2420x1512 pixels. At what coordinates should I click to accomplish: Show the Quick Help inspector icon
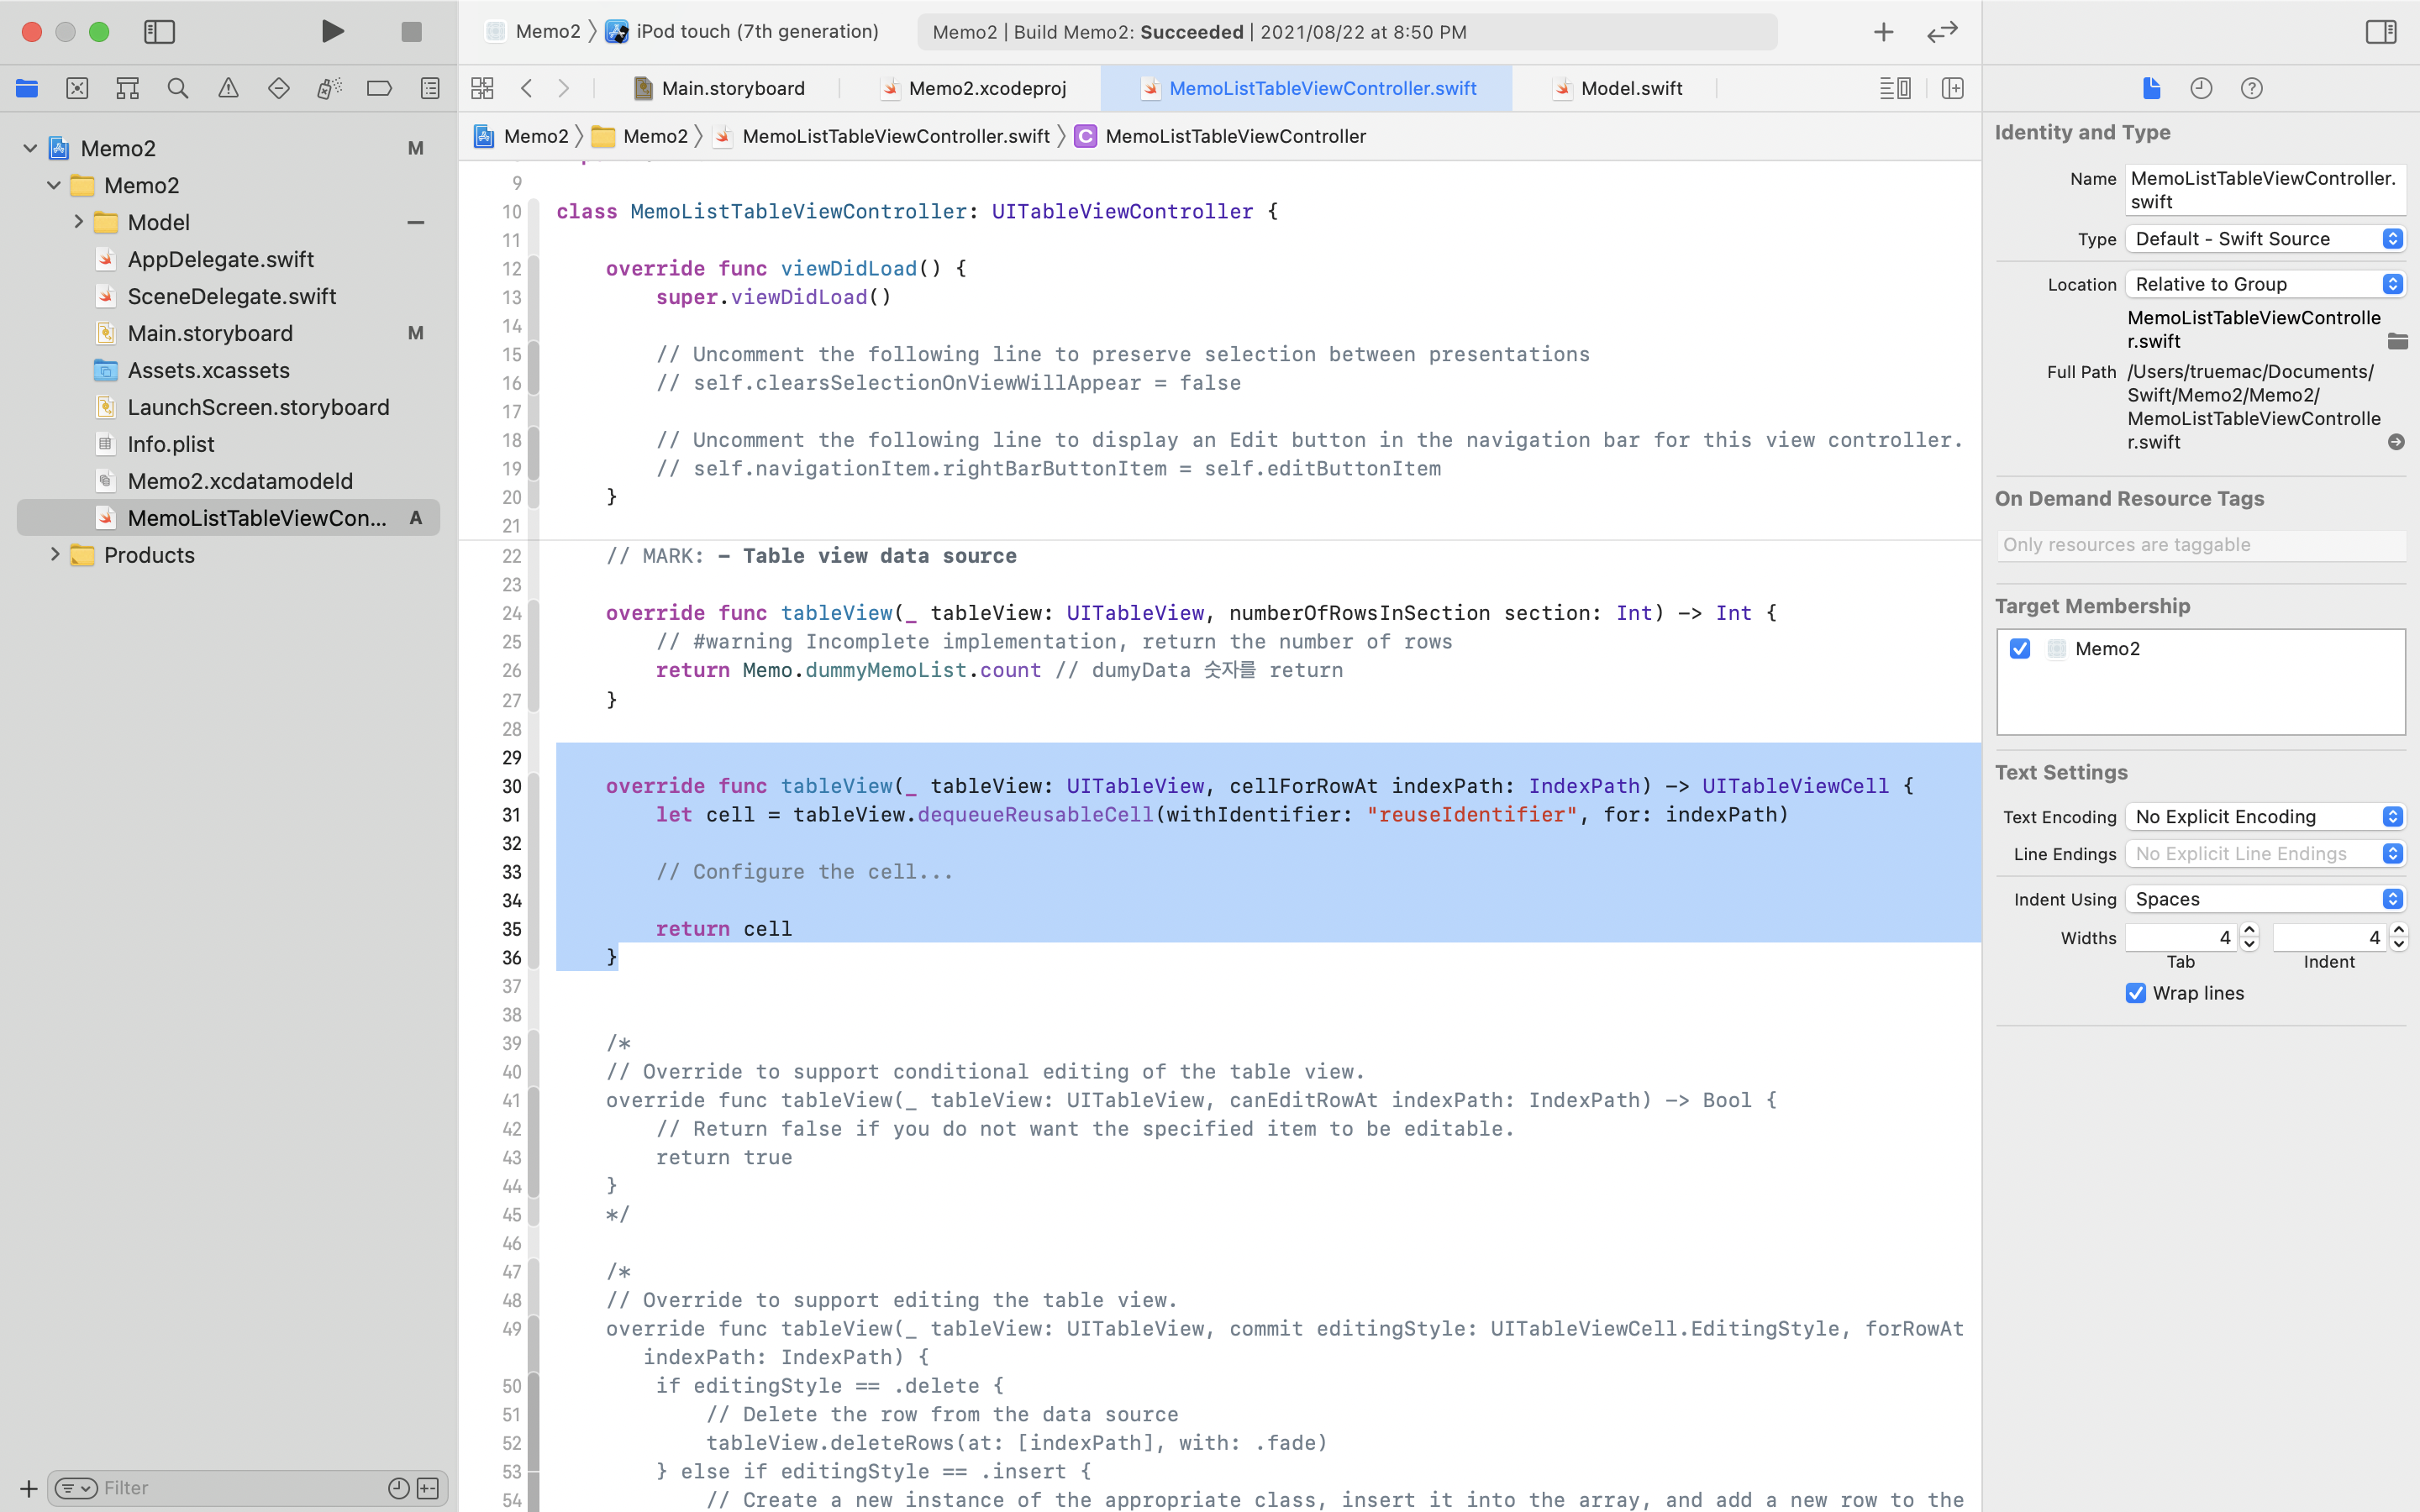pyautogui.click(x=2251, y=88)
